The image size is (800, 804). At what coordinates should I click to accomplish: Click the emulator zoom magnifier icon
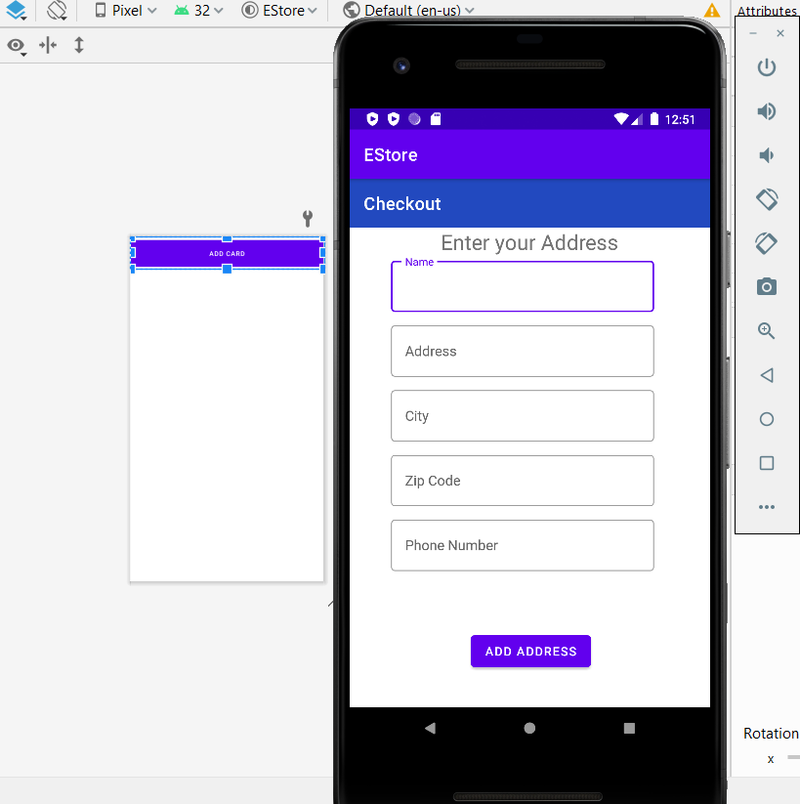pos(767,331)
